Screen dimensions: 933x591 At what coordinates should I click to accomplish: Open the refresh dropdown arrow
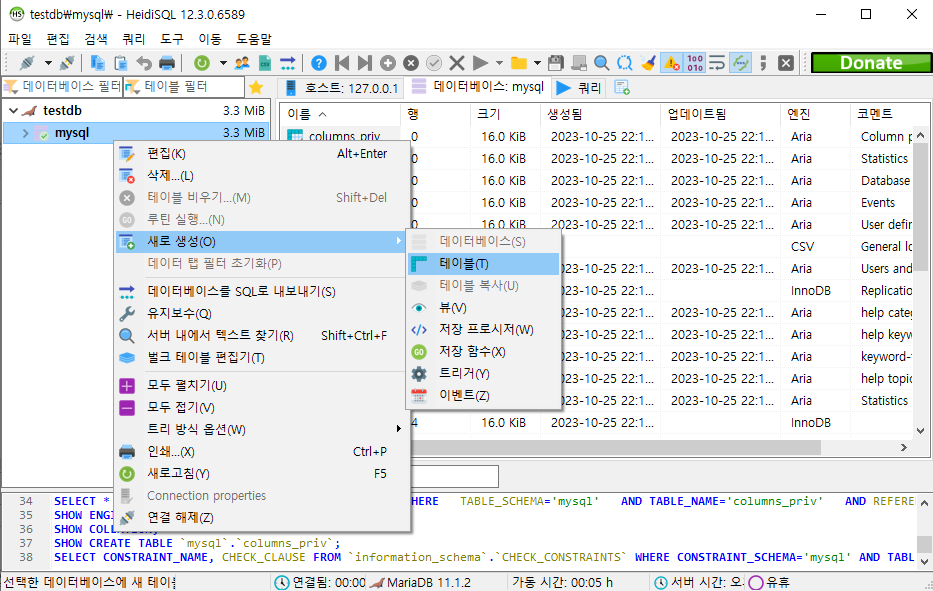(223, 62)
